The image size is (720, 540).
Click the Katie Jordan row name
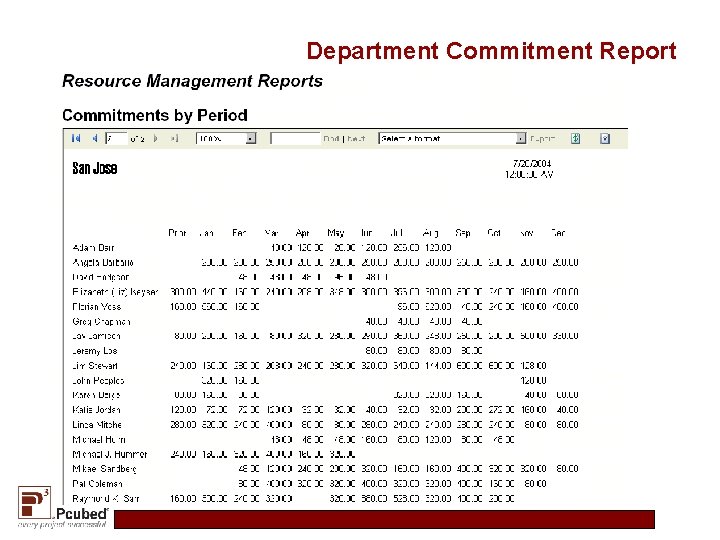[96, 410]
